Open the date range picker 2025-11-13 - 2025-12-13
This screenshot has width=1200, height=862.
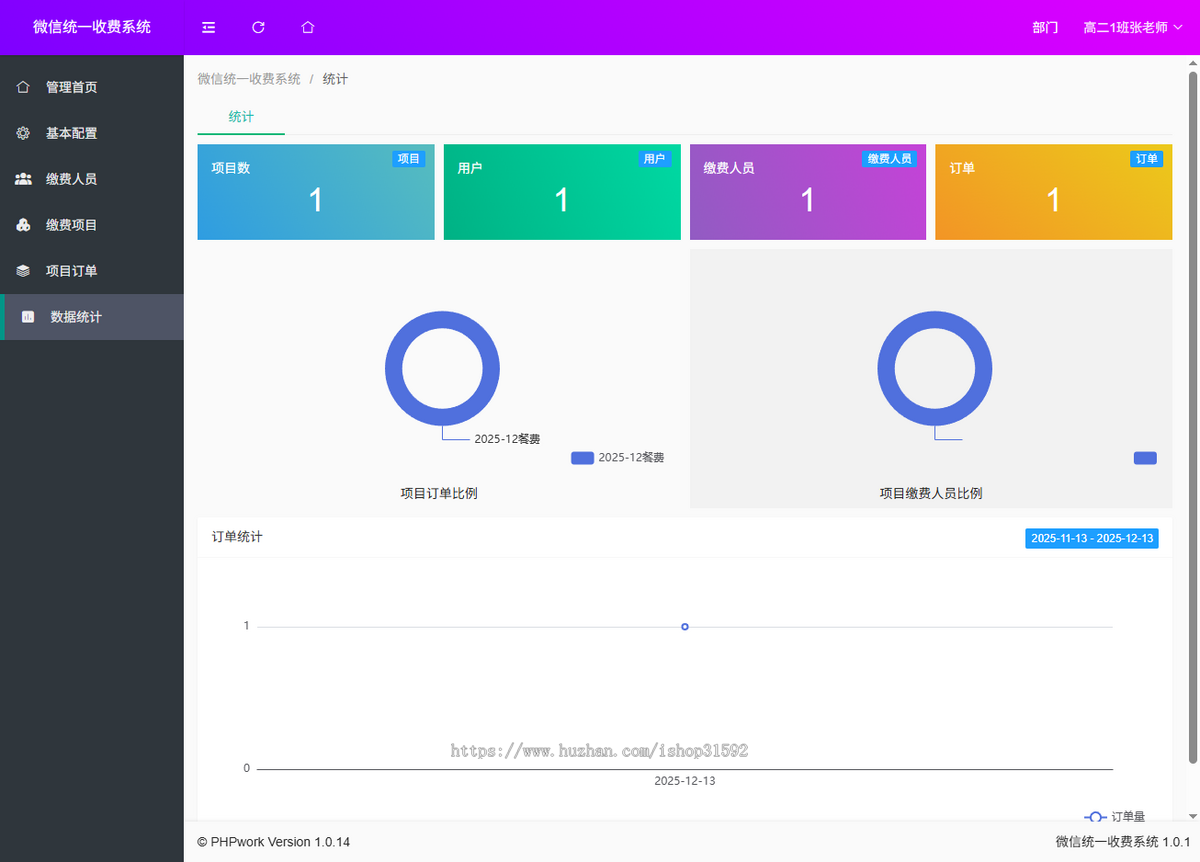(1092, 538)
